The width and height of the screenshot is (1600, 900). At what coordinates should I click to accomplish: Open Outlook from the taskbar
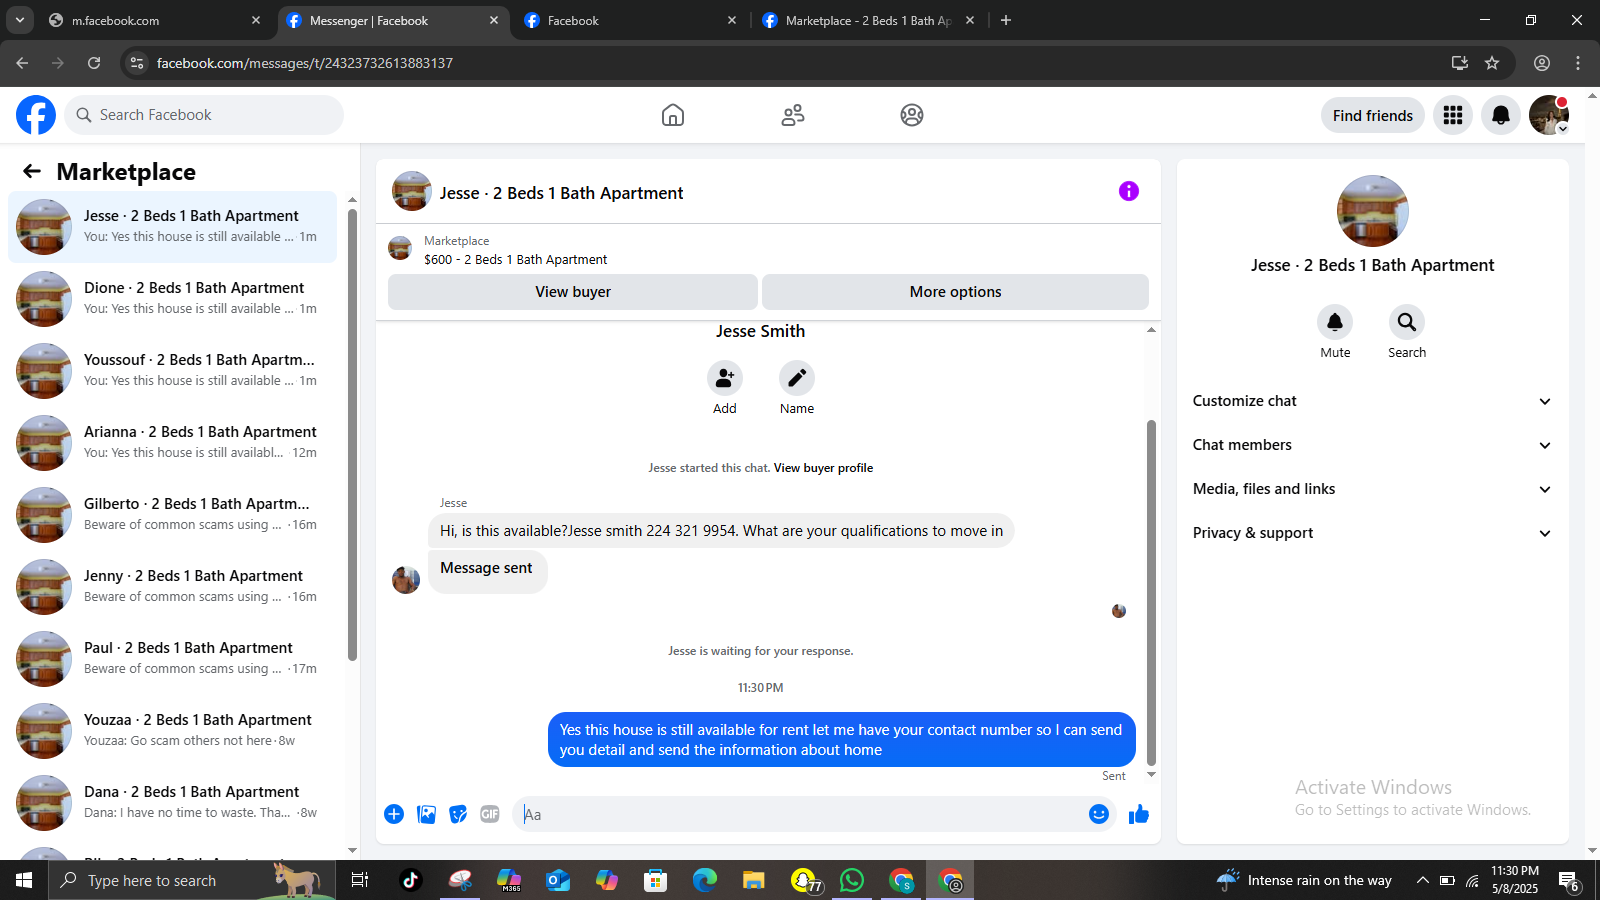click(x=558, y=880)
